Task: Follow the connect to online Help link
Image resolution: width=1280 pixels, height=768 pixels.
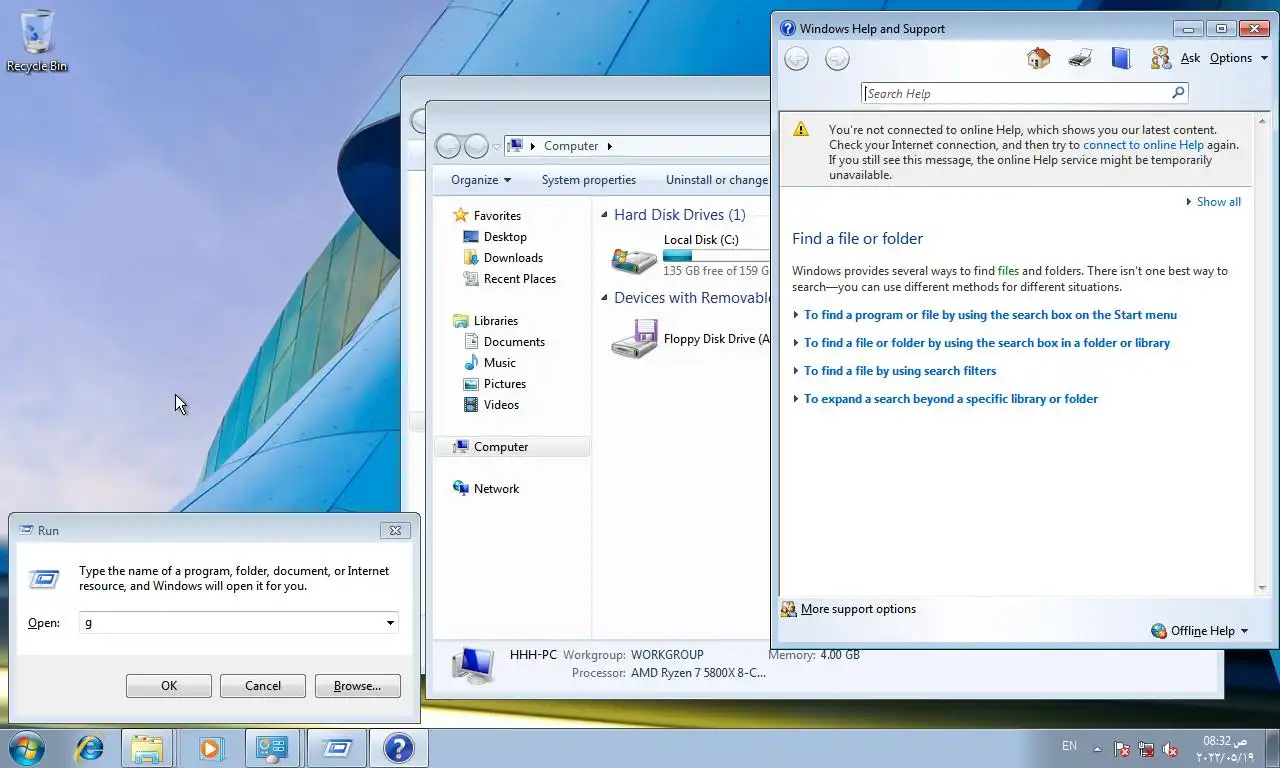Action: (x=1143, y=145)
